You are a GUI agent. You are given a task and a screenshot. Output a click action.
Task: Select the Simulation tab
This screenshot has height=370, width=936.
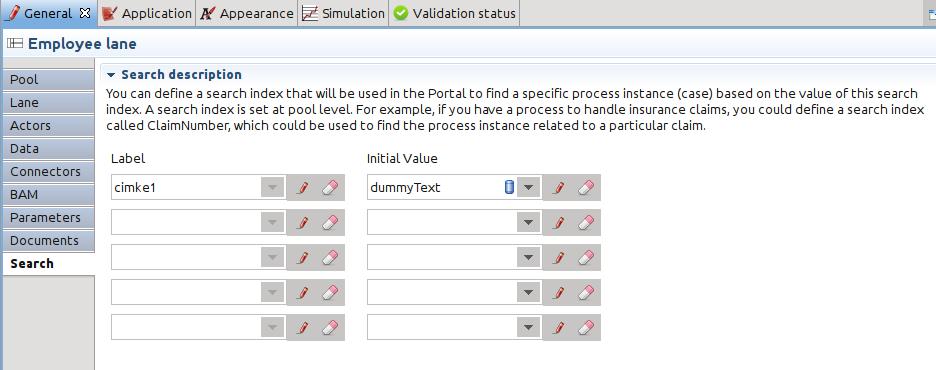343,13
